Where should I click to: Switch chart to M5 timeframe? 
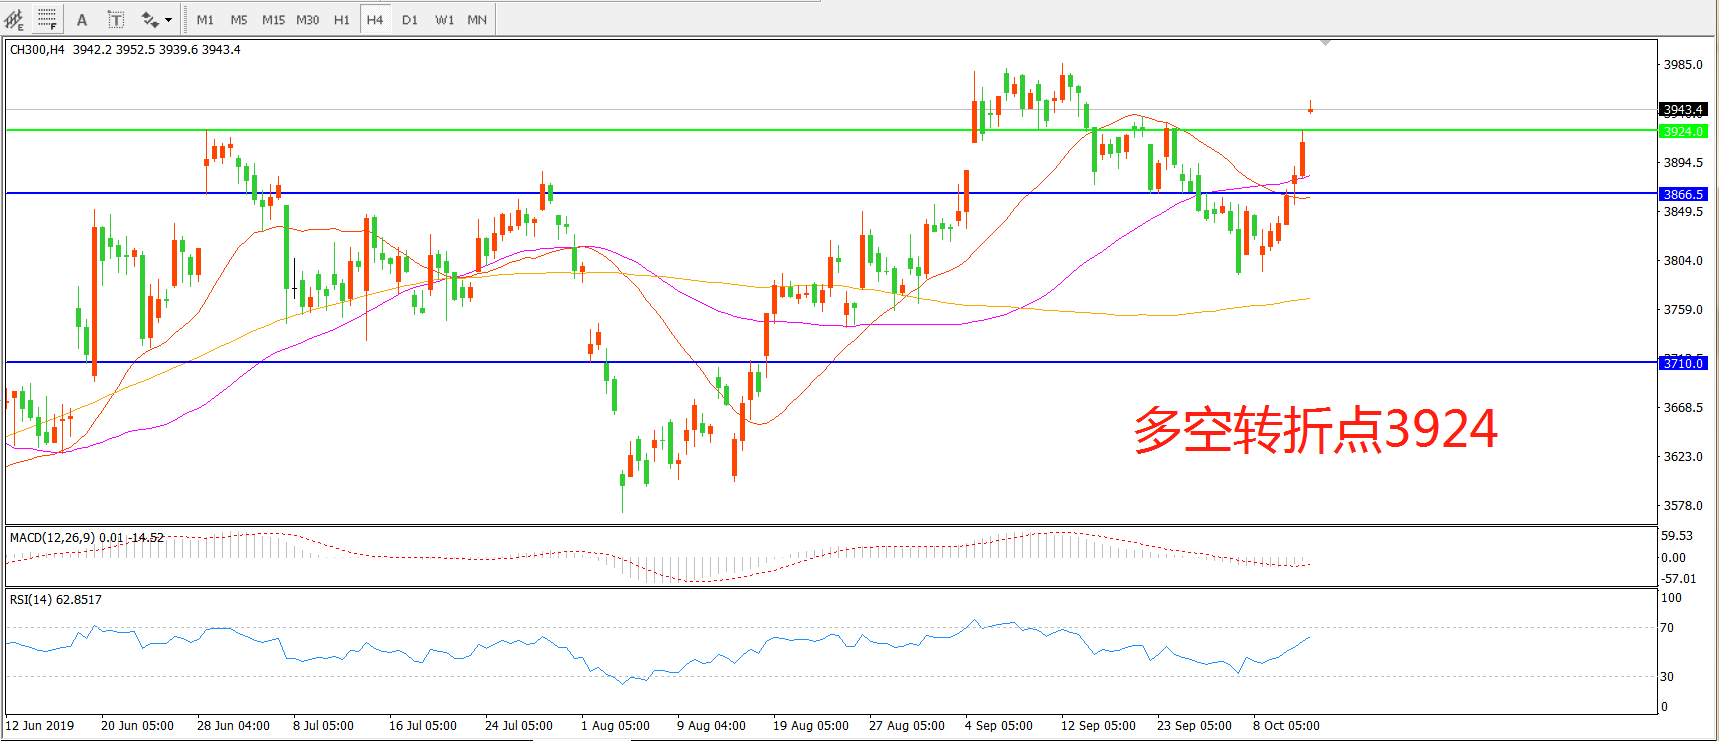[238, 19]
